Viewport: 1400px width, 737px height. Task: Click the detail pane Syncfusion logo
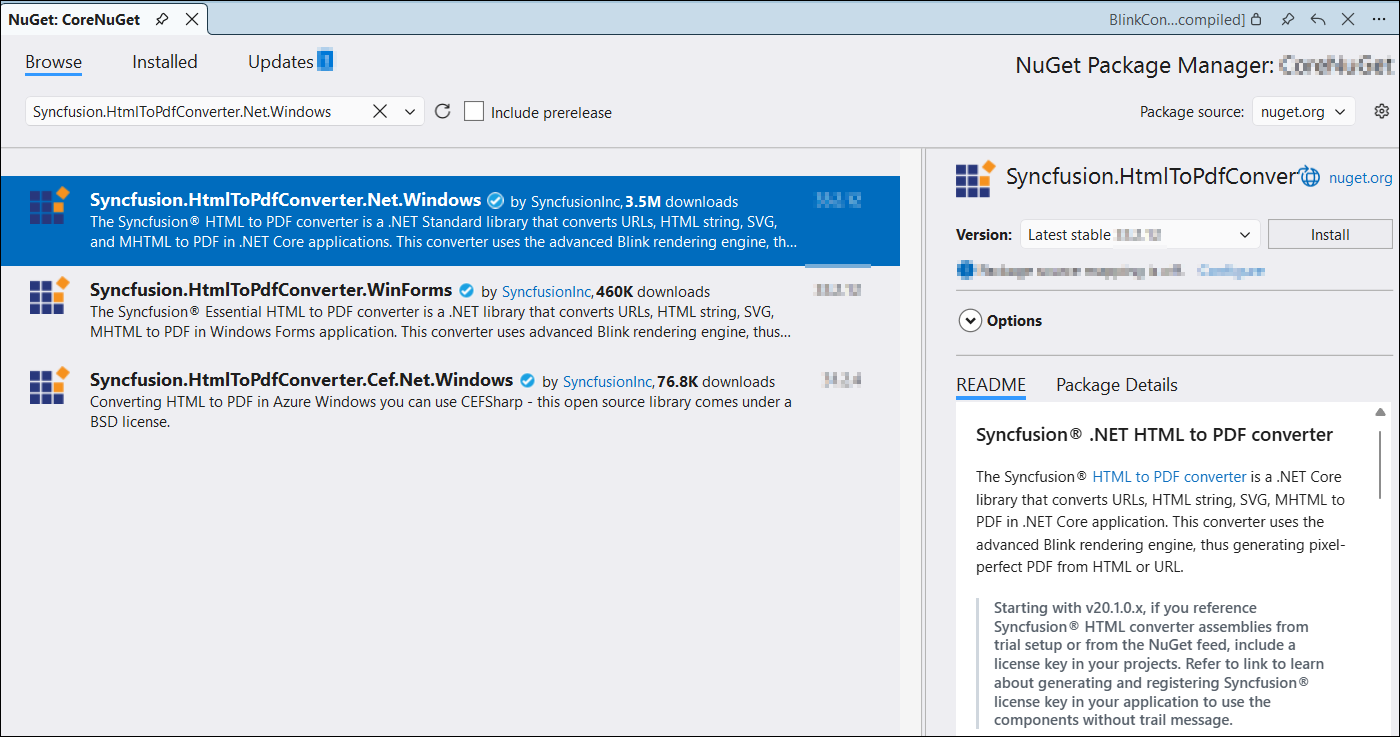pyautogui.click(x=976, y=178)
